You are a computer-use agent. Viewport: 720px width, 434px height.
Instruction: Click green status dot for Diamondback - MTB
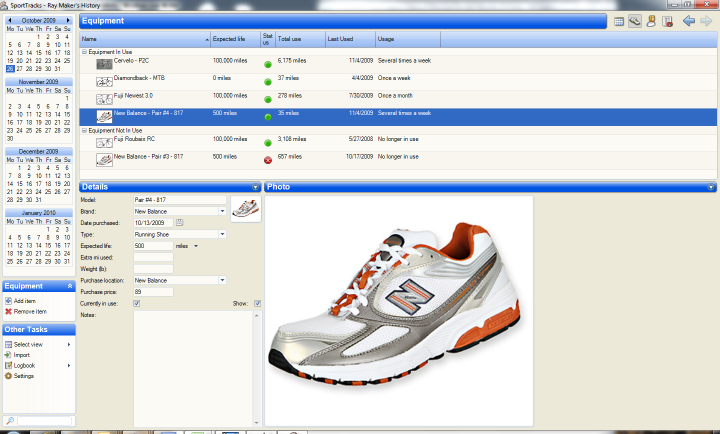tap(268, 82)
